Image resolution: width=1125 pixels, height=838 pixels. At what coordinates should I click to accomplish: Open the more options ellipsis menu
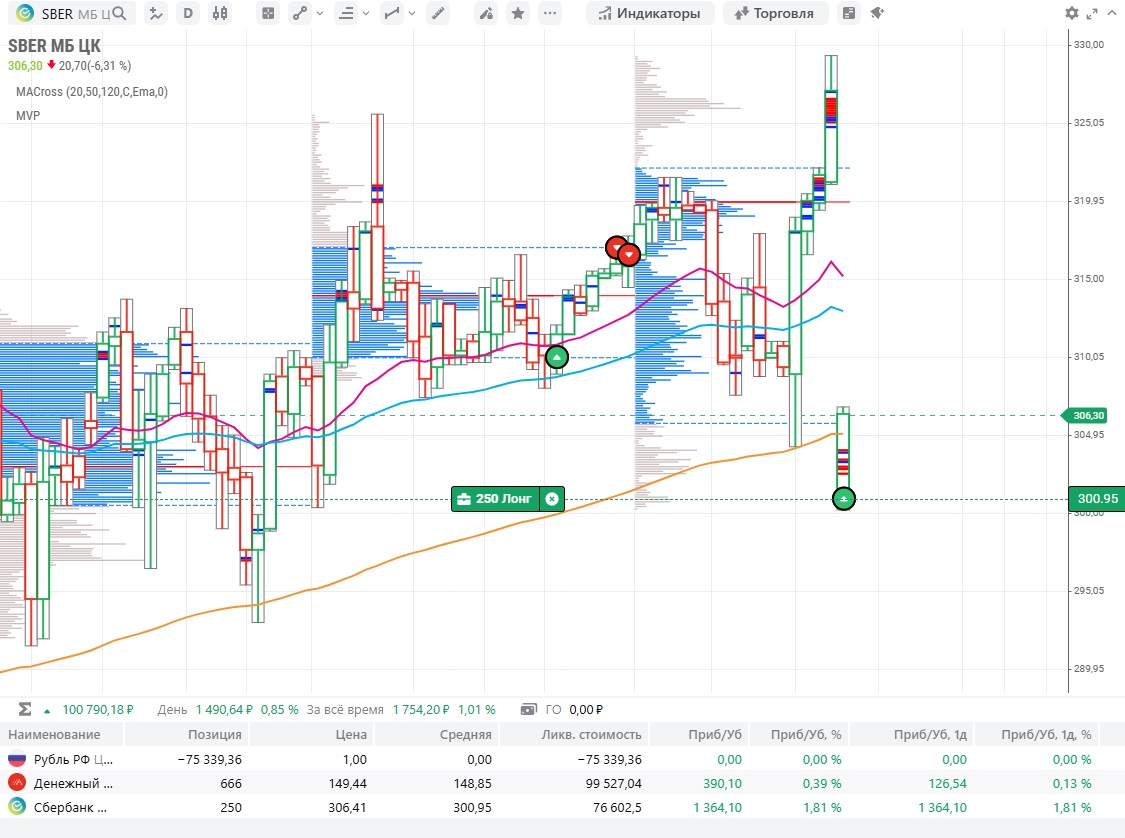pos(550,14)
